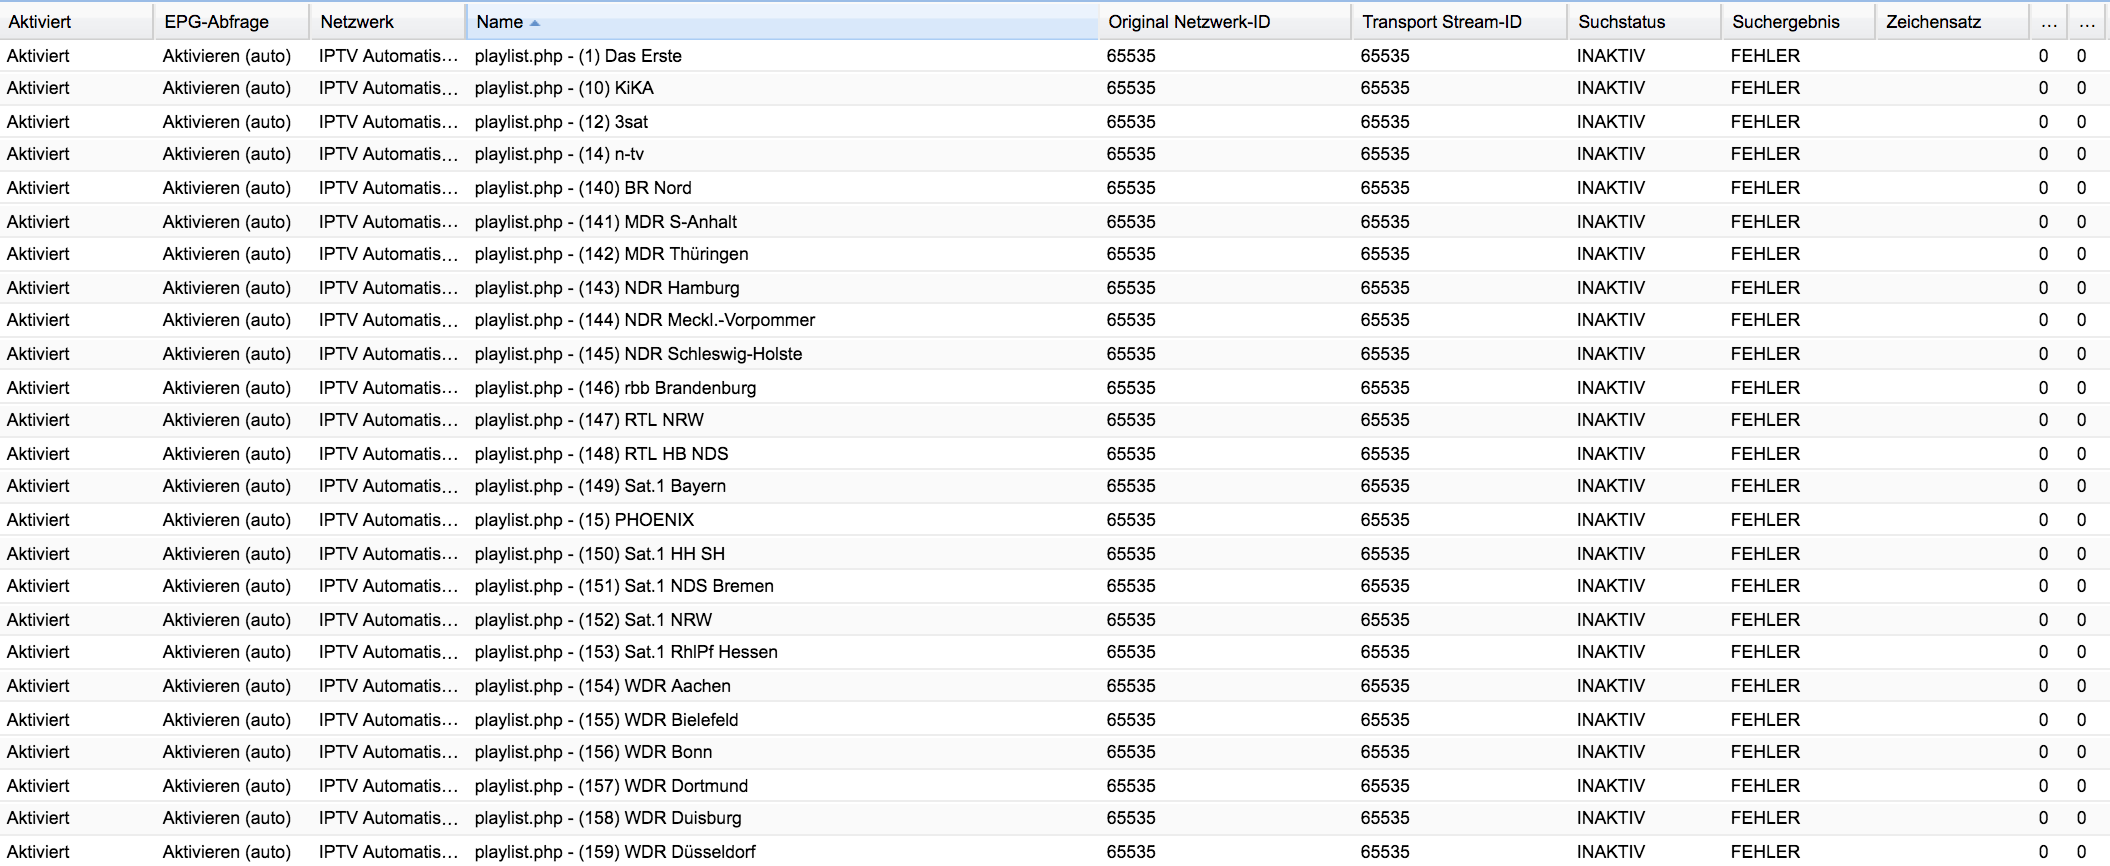Select row playlist.php - (145) NDR Schleswig-Holste

pos(1055,354)
